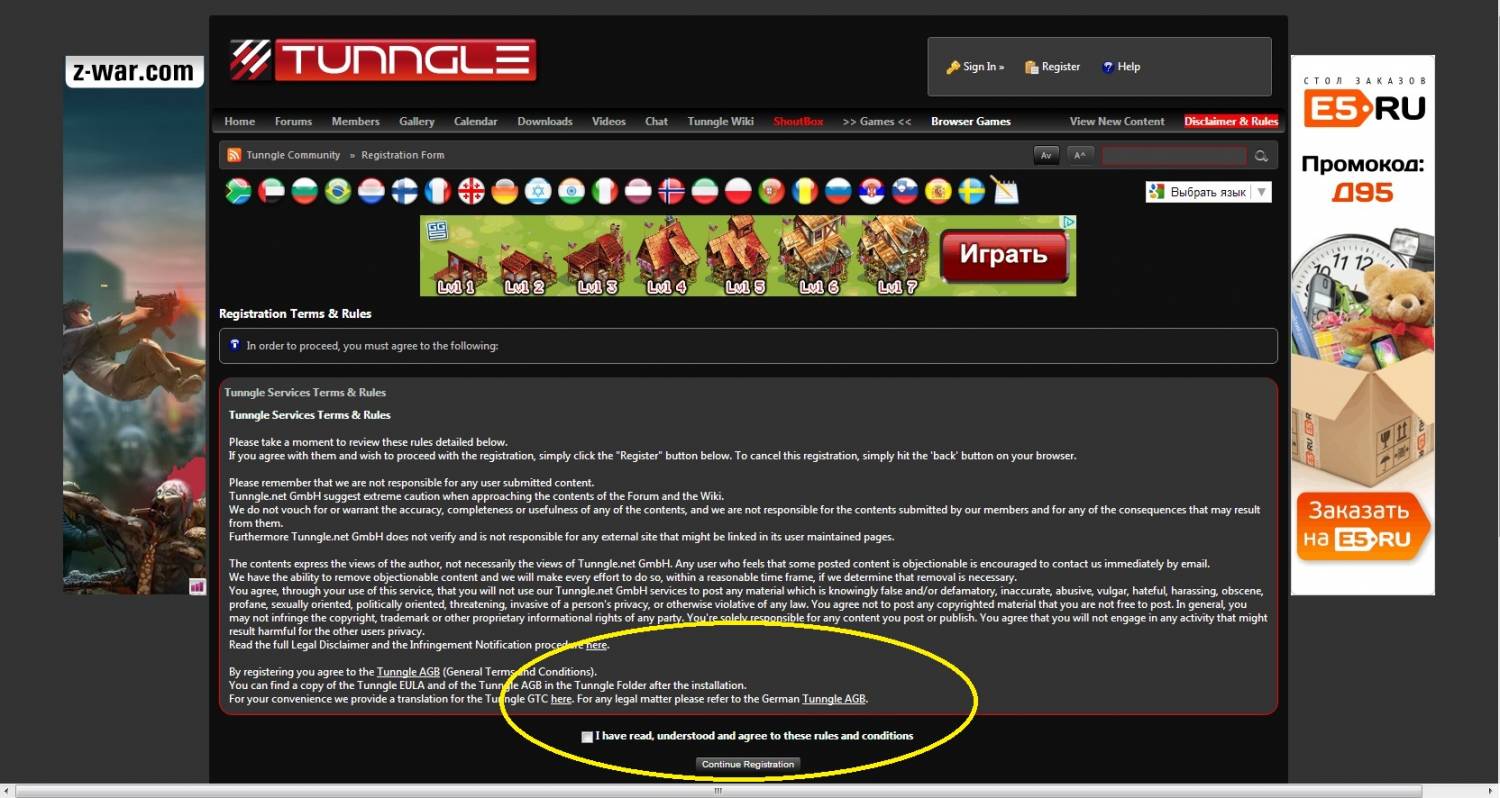
Task: Click the AdChoices icon on game banner
Action: pyautogui.click(x=1069, y=223)
